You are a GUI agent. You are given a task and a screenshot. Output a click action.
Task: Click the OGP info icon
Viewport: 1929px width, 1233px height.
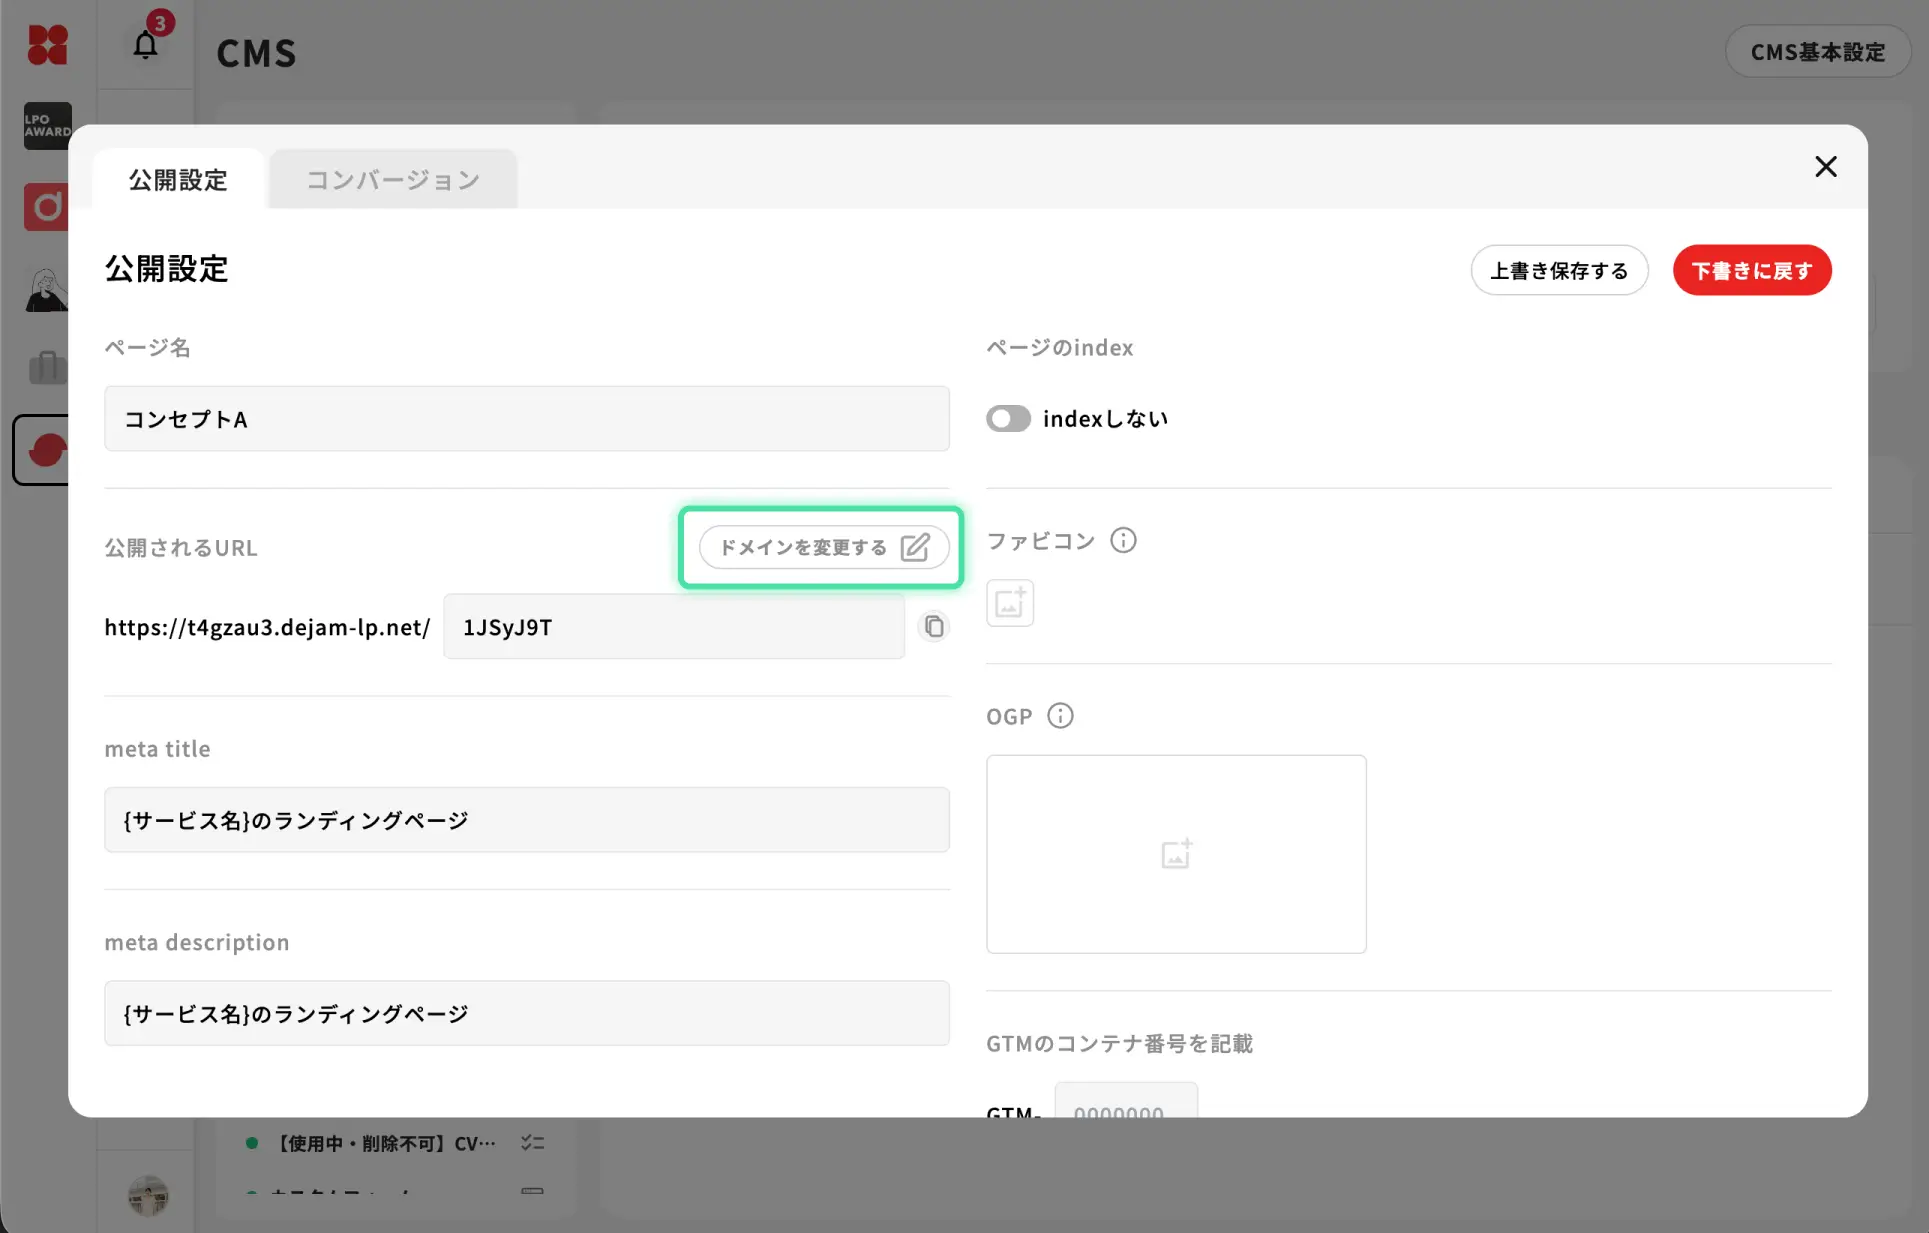1060,716
